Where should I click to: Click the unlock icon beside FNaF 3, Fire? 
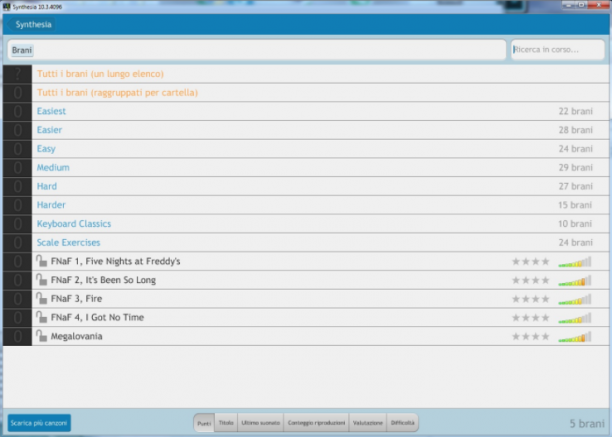(41, 298)
